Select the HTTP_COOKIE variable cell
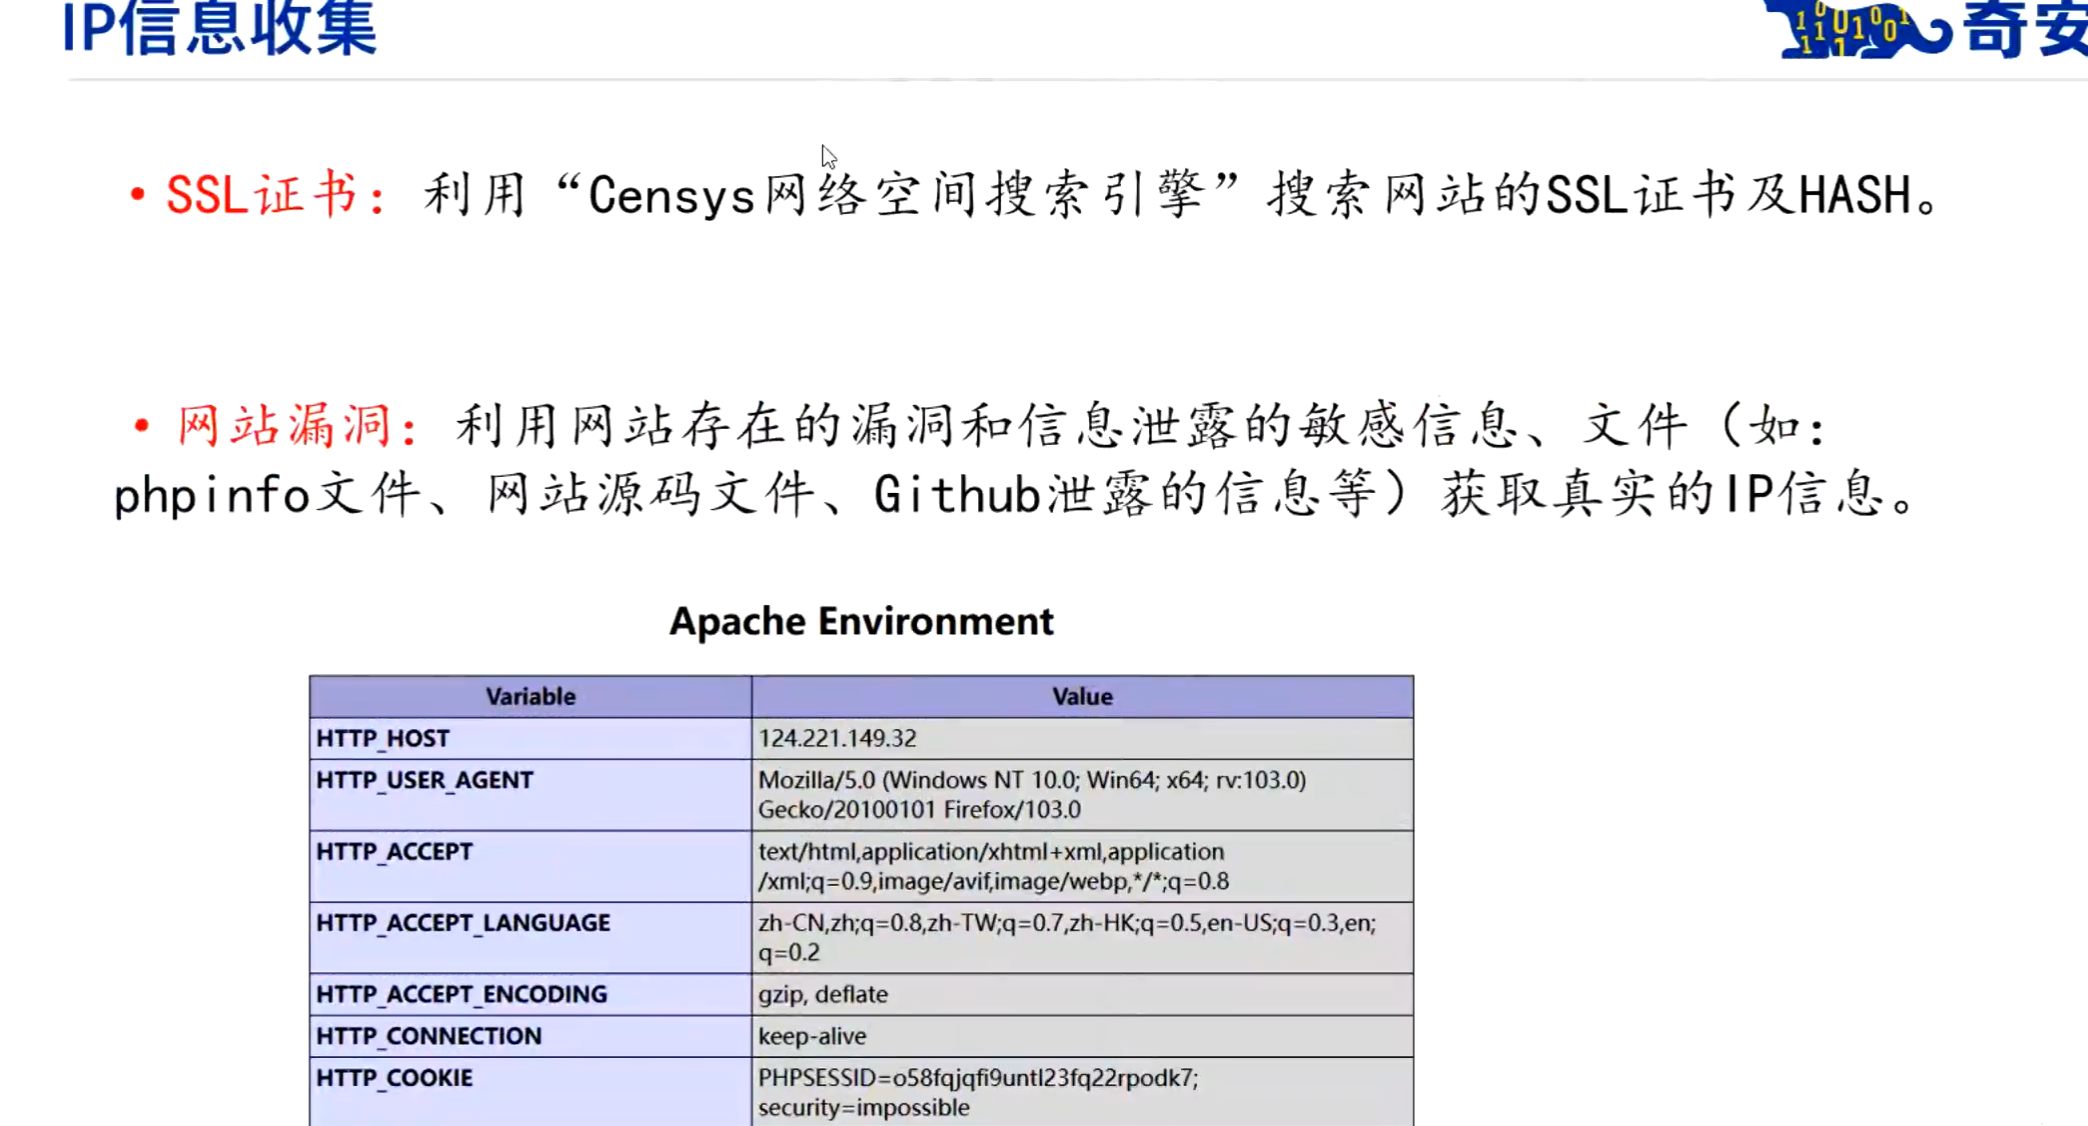2088x1126 pixels. (x=394, y=1078)
